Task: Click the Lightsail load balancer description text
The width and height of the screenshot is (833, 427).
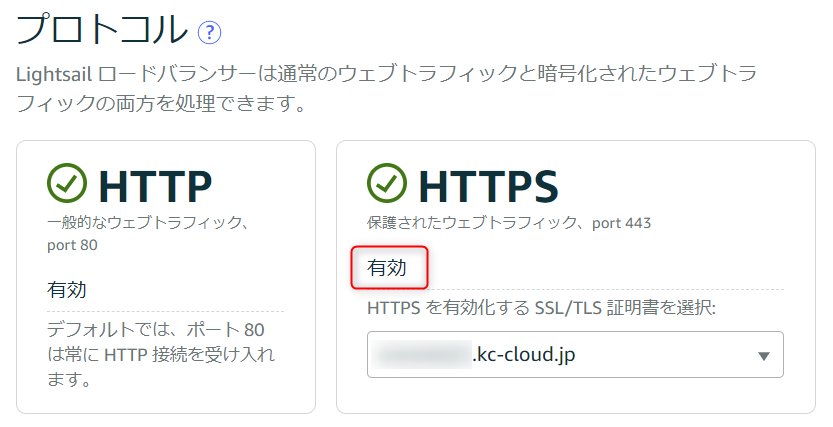Action: pyautogui.click(x=386, y=88)
